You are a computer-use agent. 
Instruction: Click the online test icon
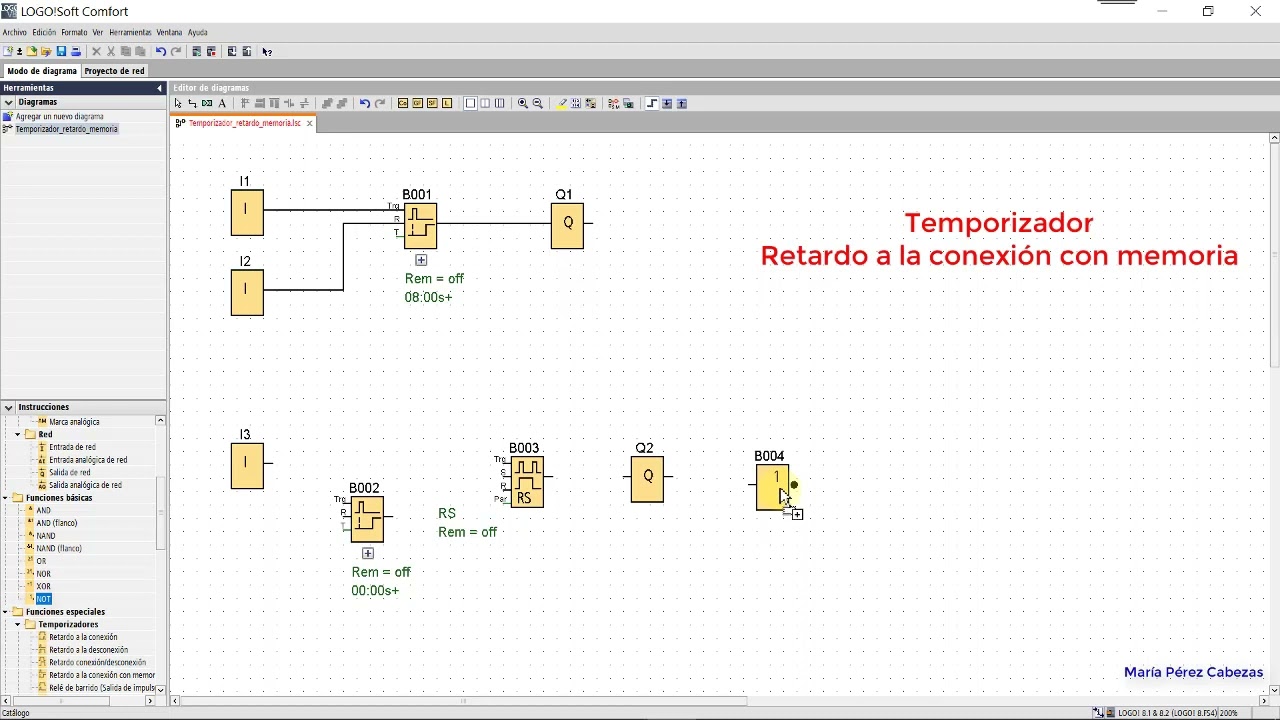coord(628,103)
